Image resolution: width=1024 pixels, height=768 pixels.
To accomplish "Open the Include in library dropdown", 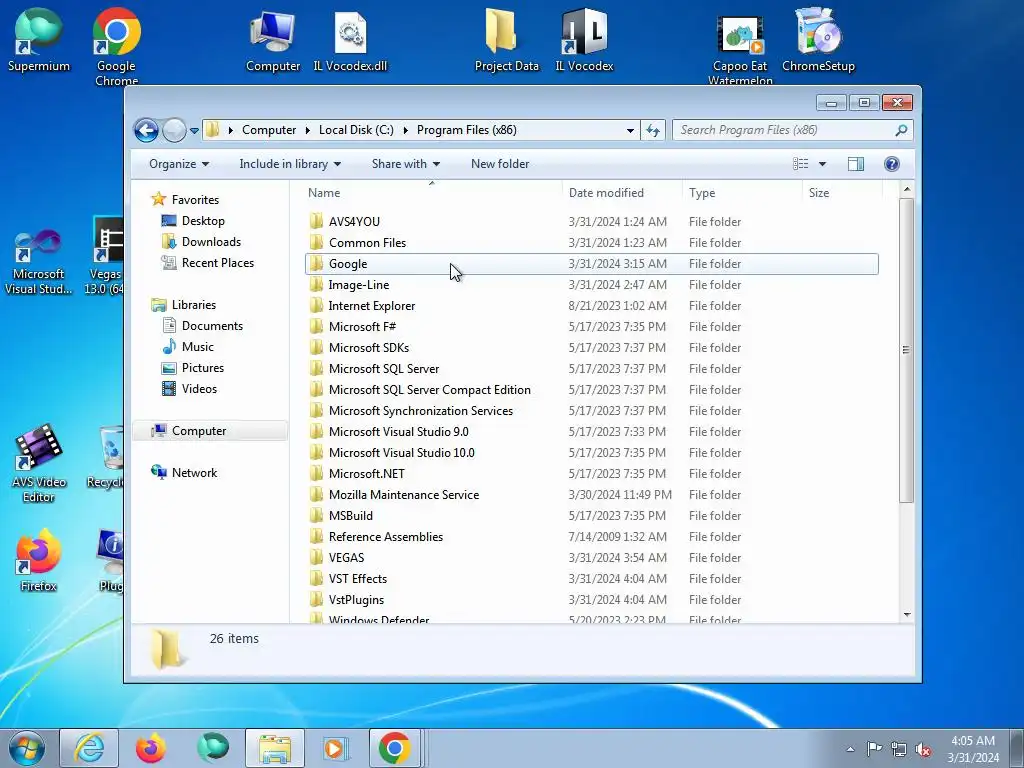I will [290, 164].
